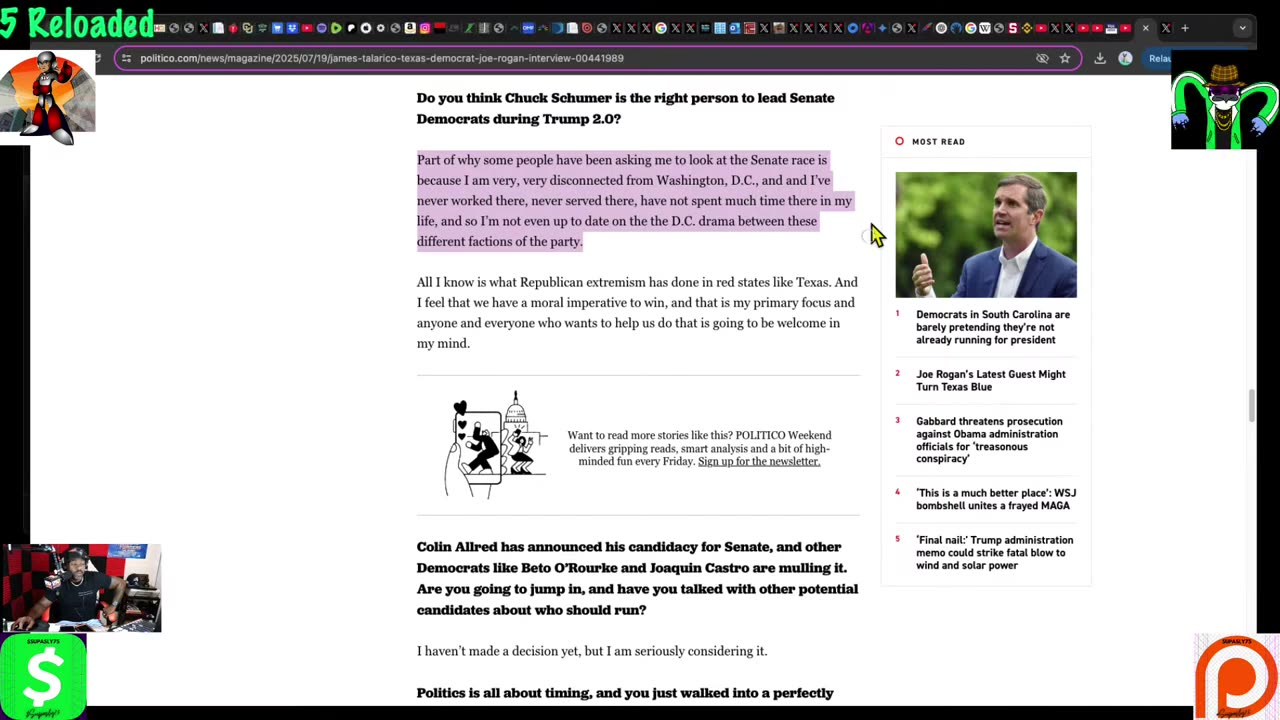The width and height of the screenshot is (1280, 720).
Task: Open the Most Read featured photo
Action: tap(986, 235)
